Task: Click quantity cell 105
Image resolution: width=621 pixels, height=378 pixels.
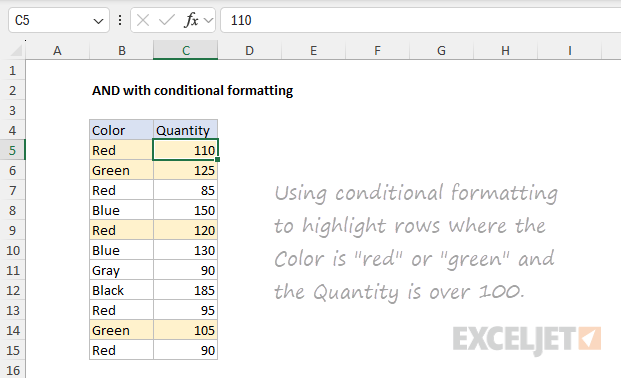Action: click(185, 330)
